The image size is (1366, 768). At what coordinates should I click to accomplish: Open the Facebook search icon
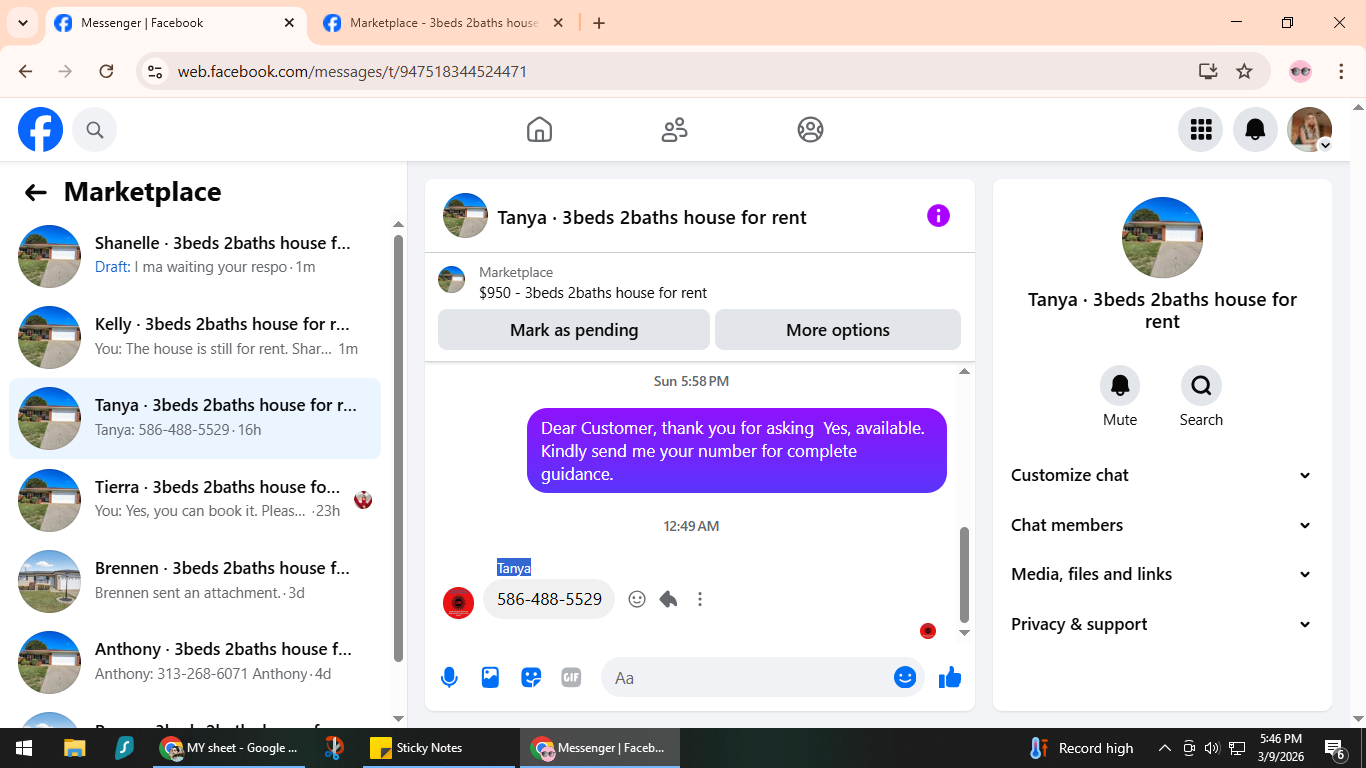[95, 129]
